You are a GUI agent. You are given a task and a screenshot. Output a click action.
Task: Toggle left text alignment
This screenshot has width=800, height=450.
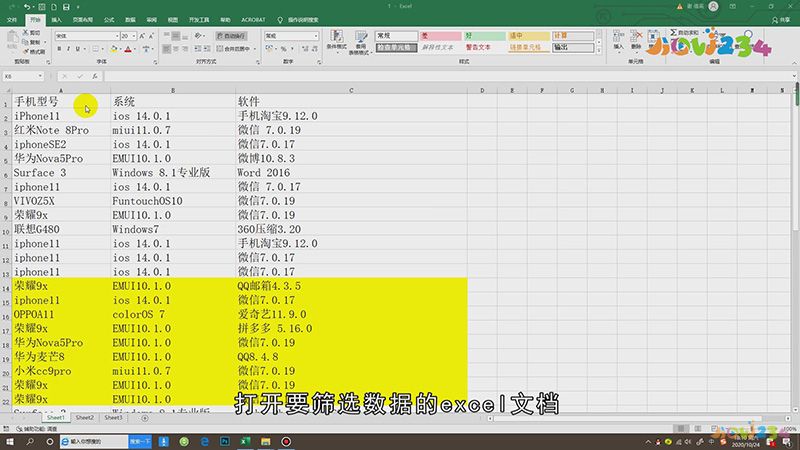(167, 49)
